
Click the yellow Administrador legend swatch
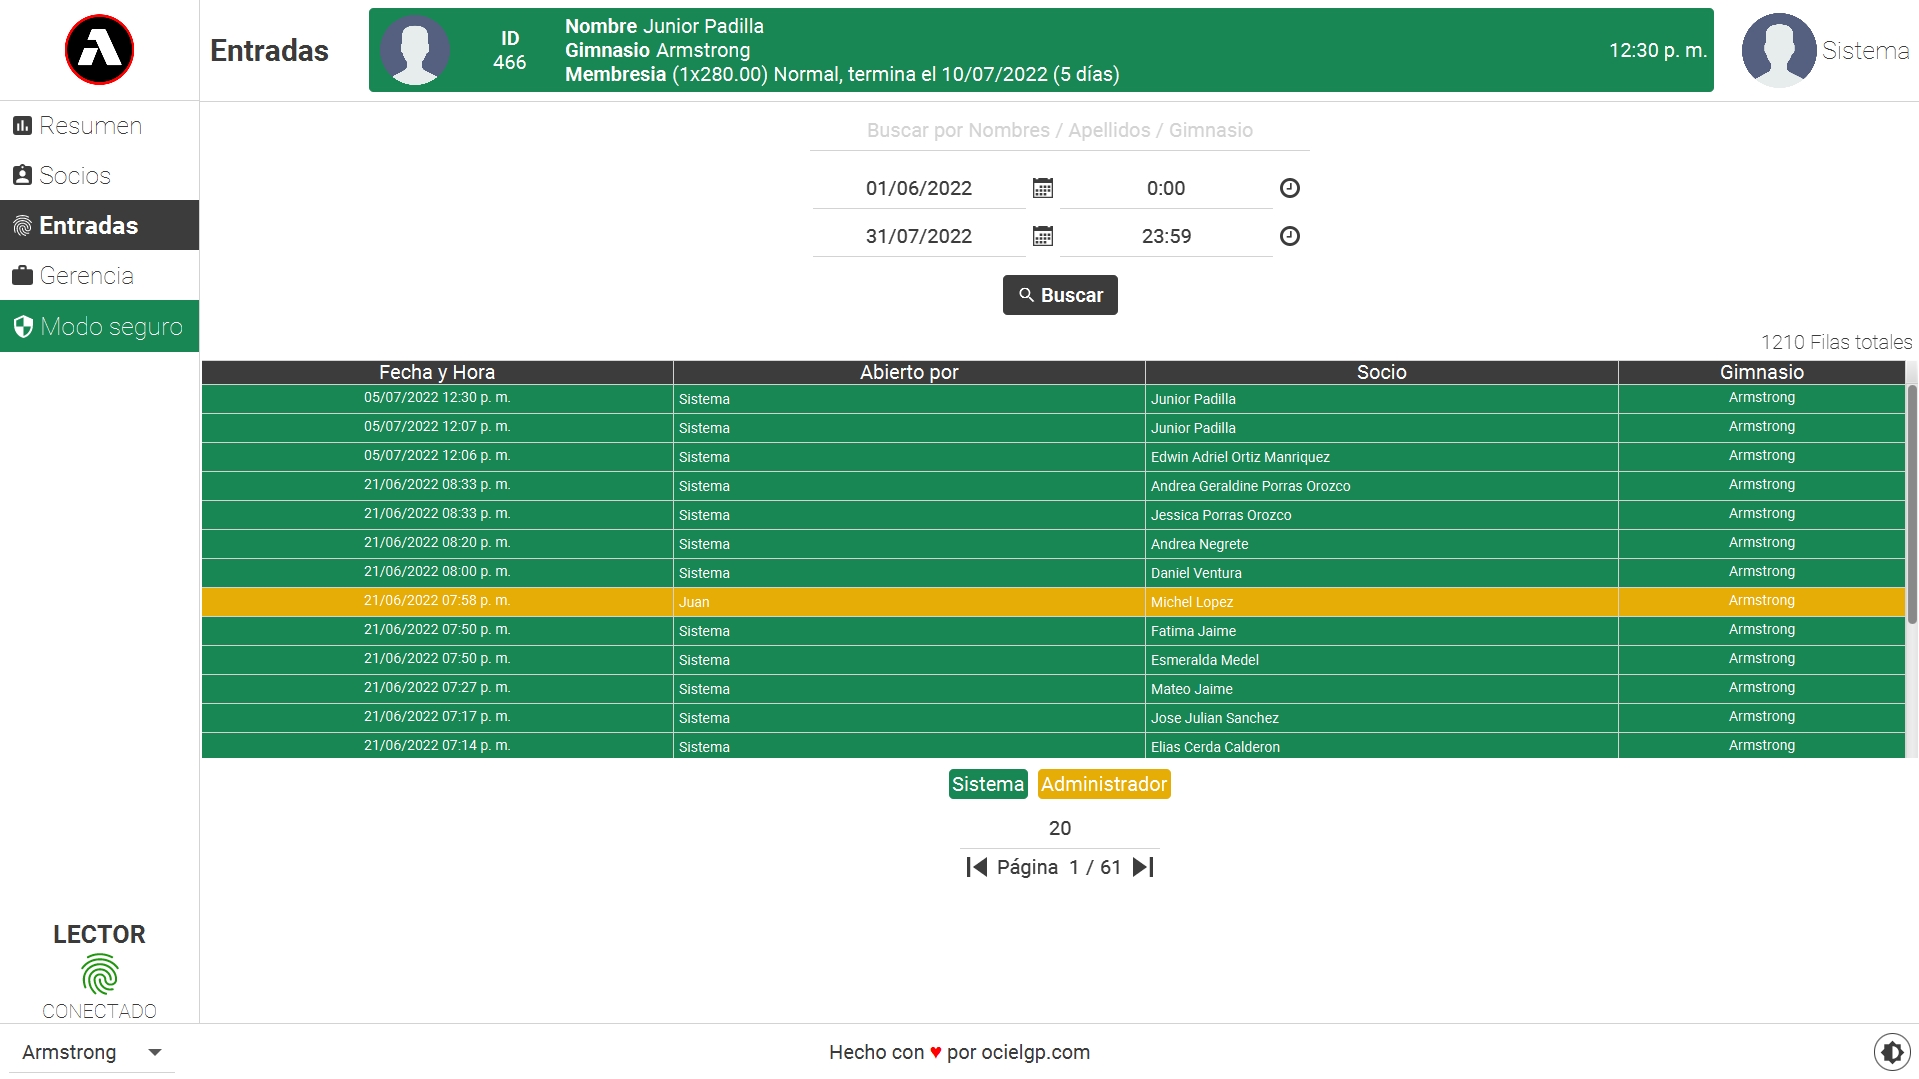pyautogui.click(x=1104, y=784)
